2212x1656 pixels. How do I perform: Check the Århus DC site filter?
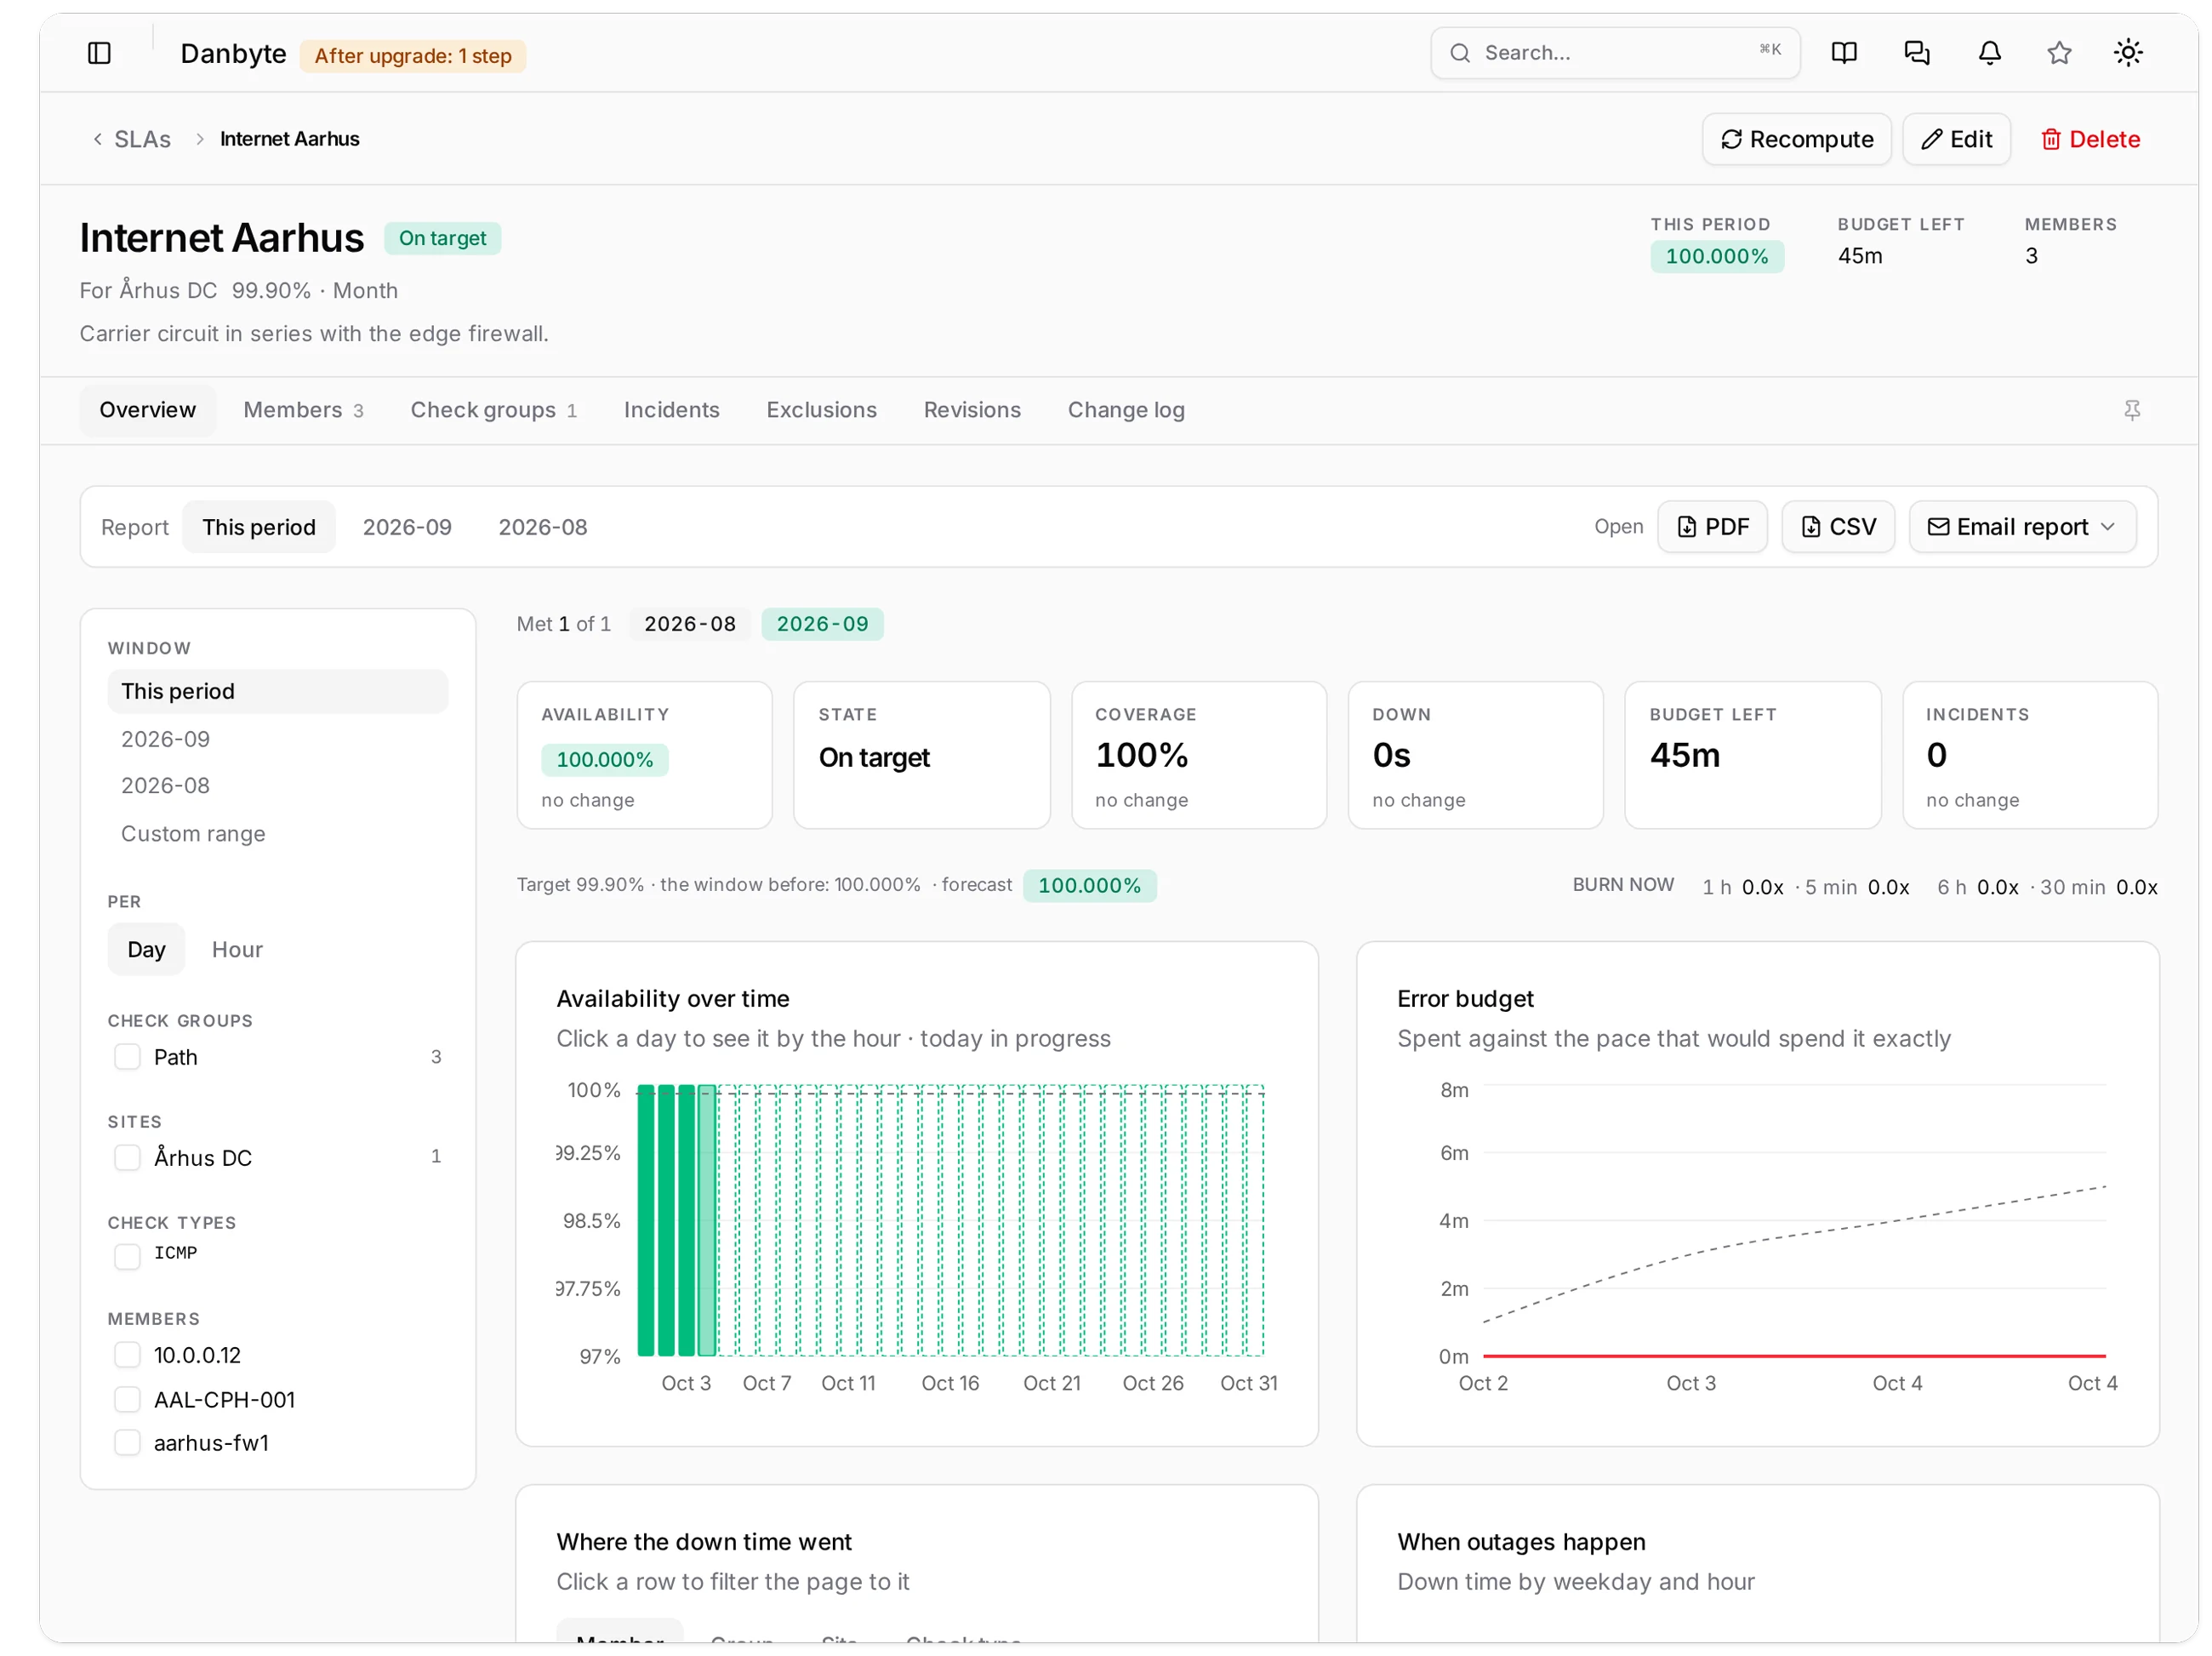pyautogui.click(x=127, y=1157)
